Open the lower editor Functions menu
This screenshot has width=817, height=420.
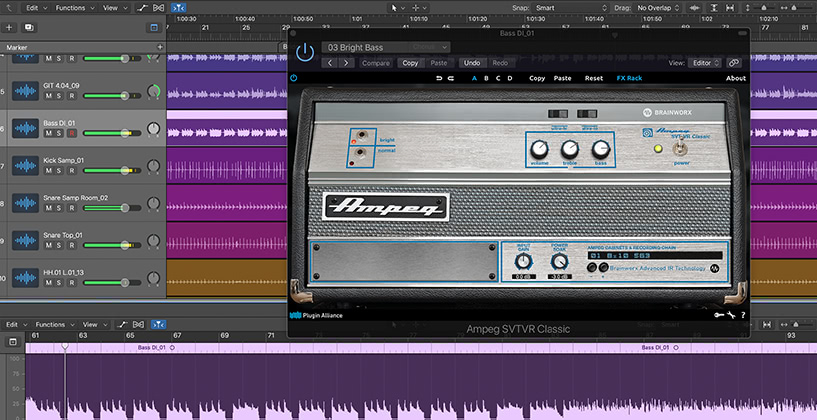point(54,325)
